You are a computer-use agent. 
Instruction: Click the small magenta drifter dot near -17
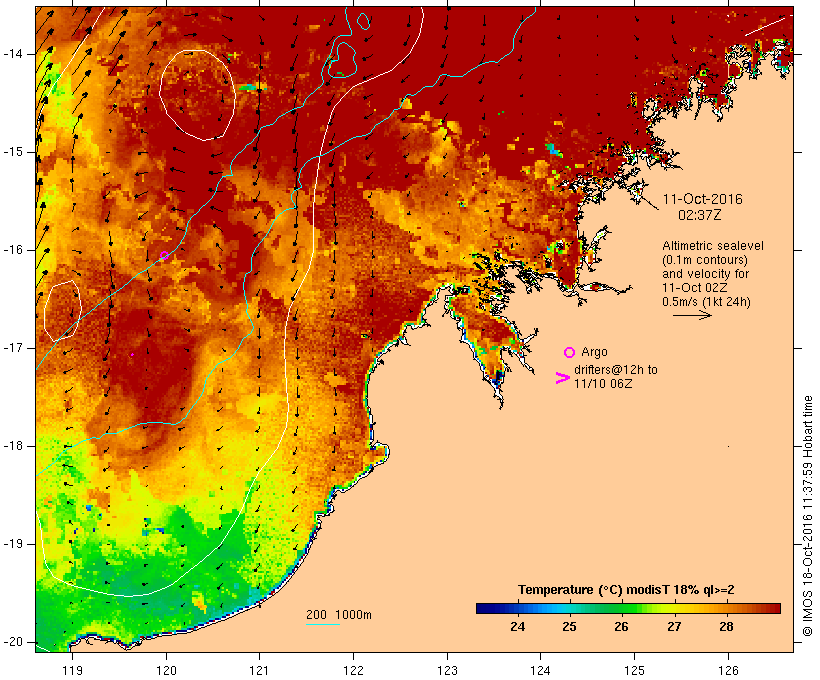[x=132, y=355]
